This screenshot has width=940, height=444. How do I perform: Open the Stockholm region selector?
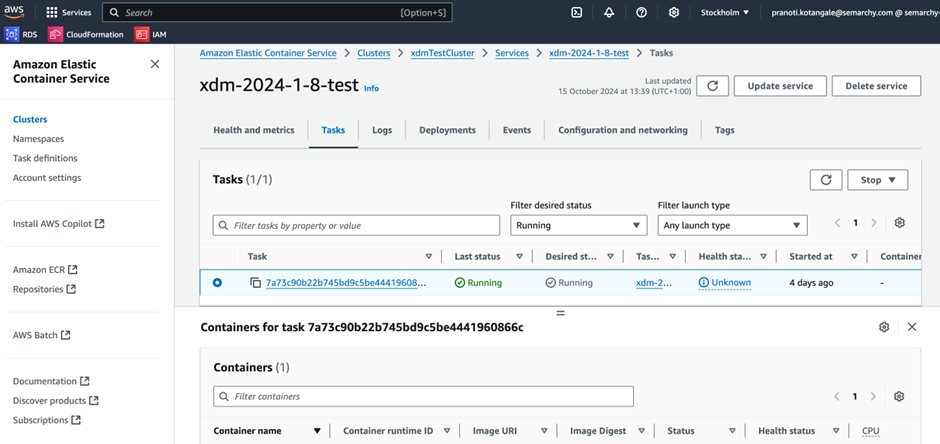[x=725, y=13]
